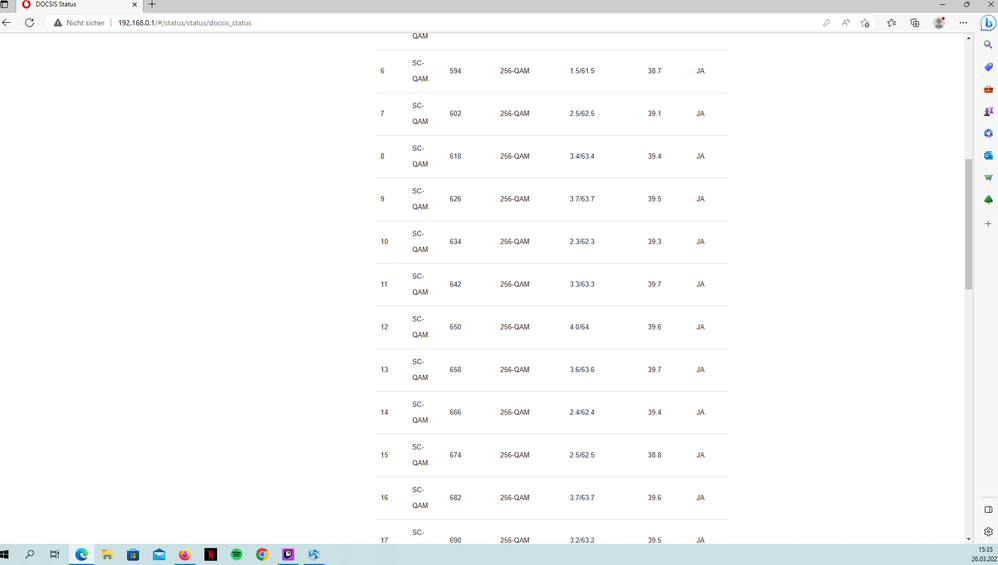Open sidebar settings gear icon

click(988, 532)
